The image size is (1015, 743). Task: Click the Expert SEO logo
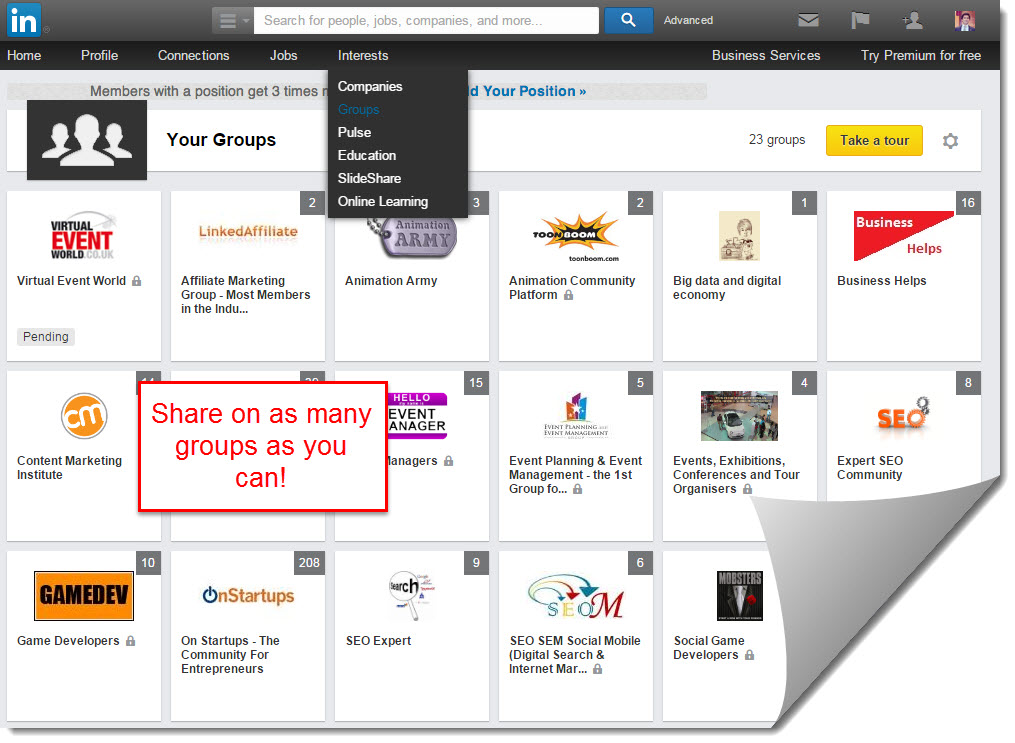click(x=904, y=414)
